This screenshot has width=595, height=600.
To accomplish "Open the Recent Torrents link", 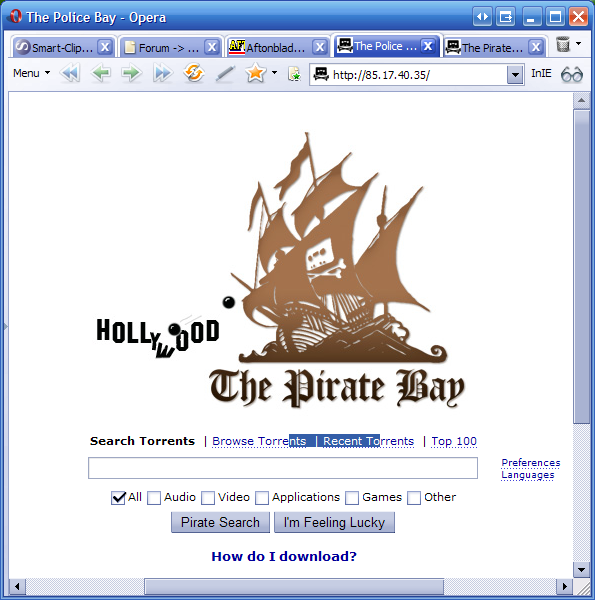I will click(x=368, y=441).
